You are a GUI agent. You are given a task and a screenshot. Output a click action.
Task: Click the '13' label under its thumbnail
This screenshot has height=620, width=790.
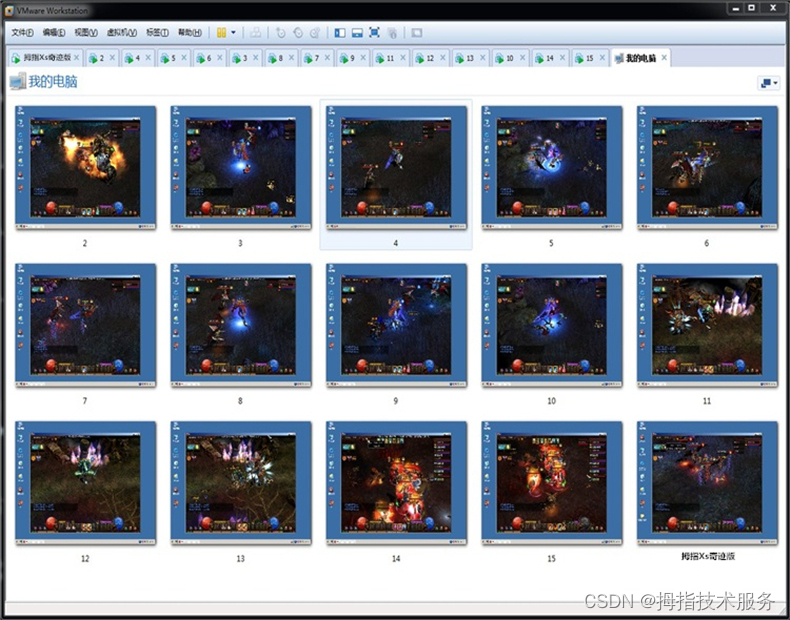(241, 559)
